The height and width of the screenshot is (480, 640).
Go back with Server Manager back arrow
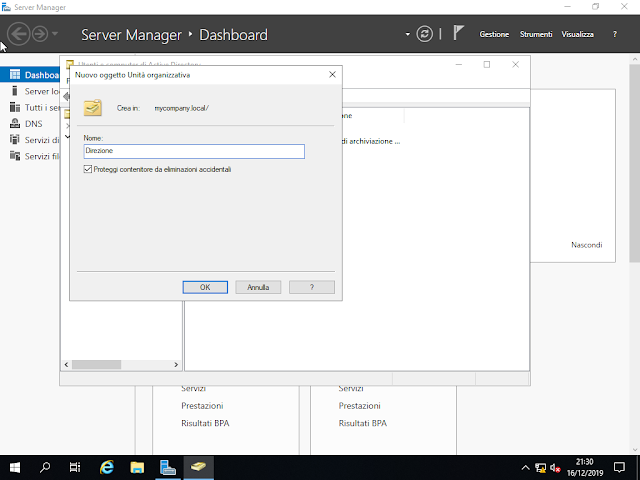point(19,33)
